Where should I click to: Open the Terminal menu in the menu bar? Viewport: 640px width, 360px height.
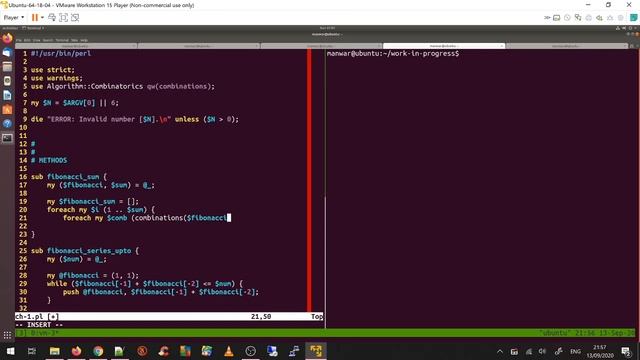point(62,40)
